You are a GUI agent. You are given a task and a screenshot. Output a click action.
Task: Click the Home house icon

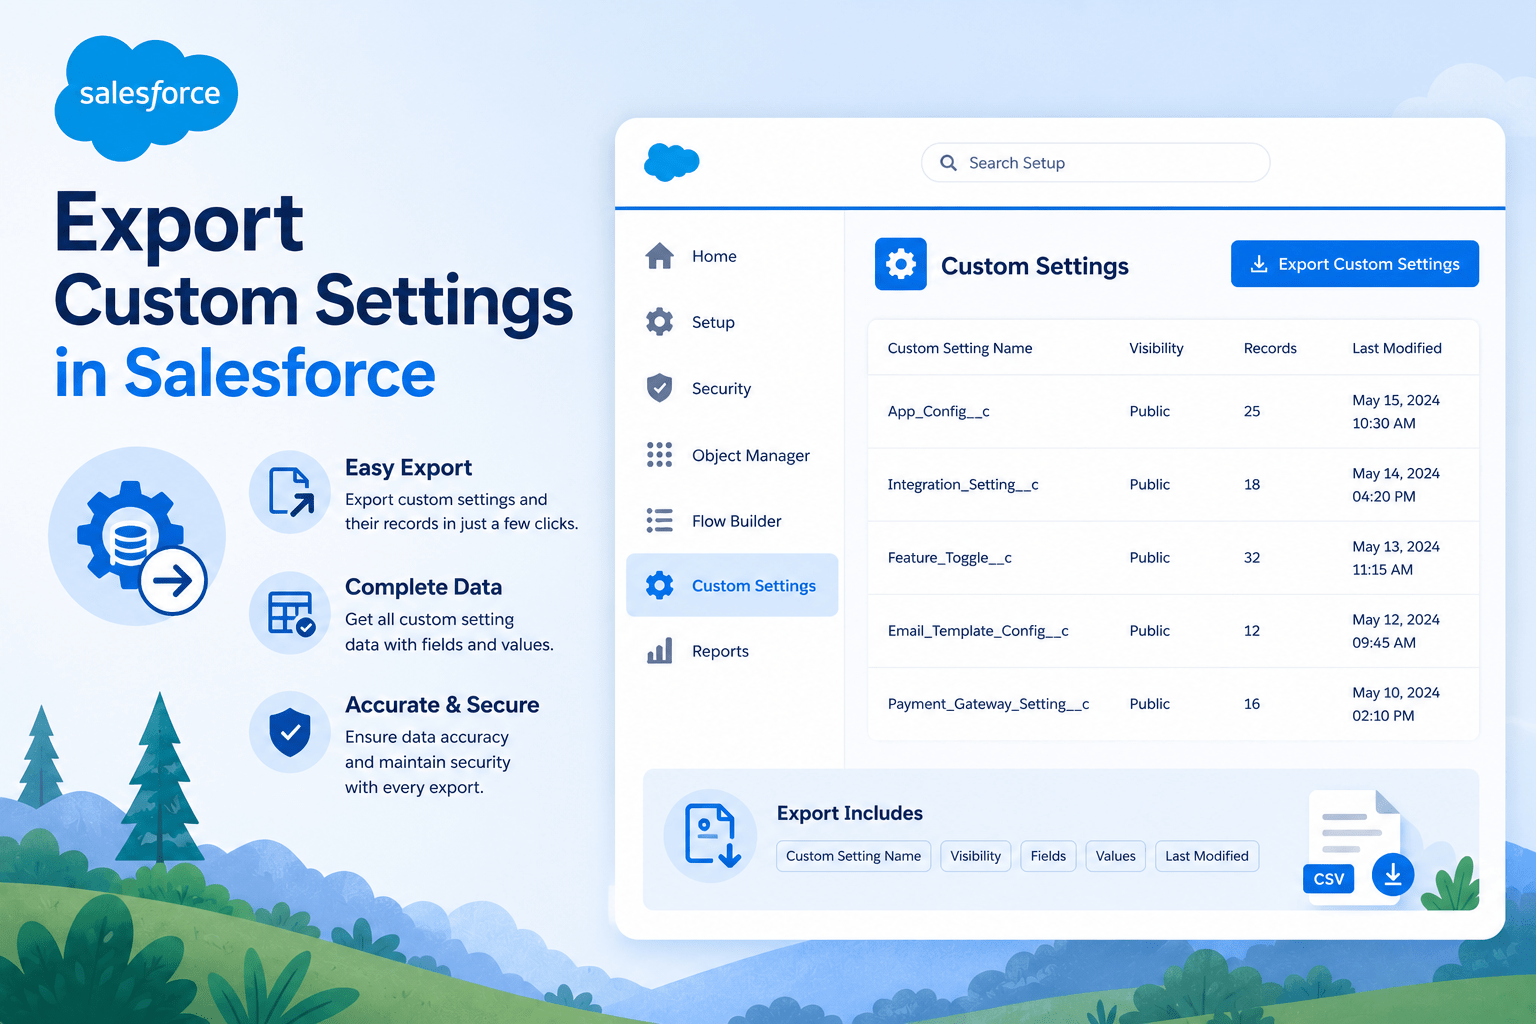coord(659,256)
